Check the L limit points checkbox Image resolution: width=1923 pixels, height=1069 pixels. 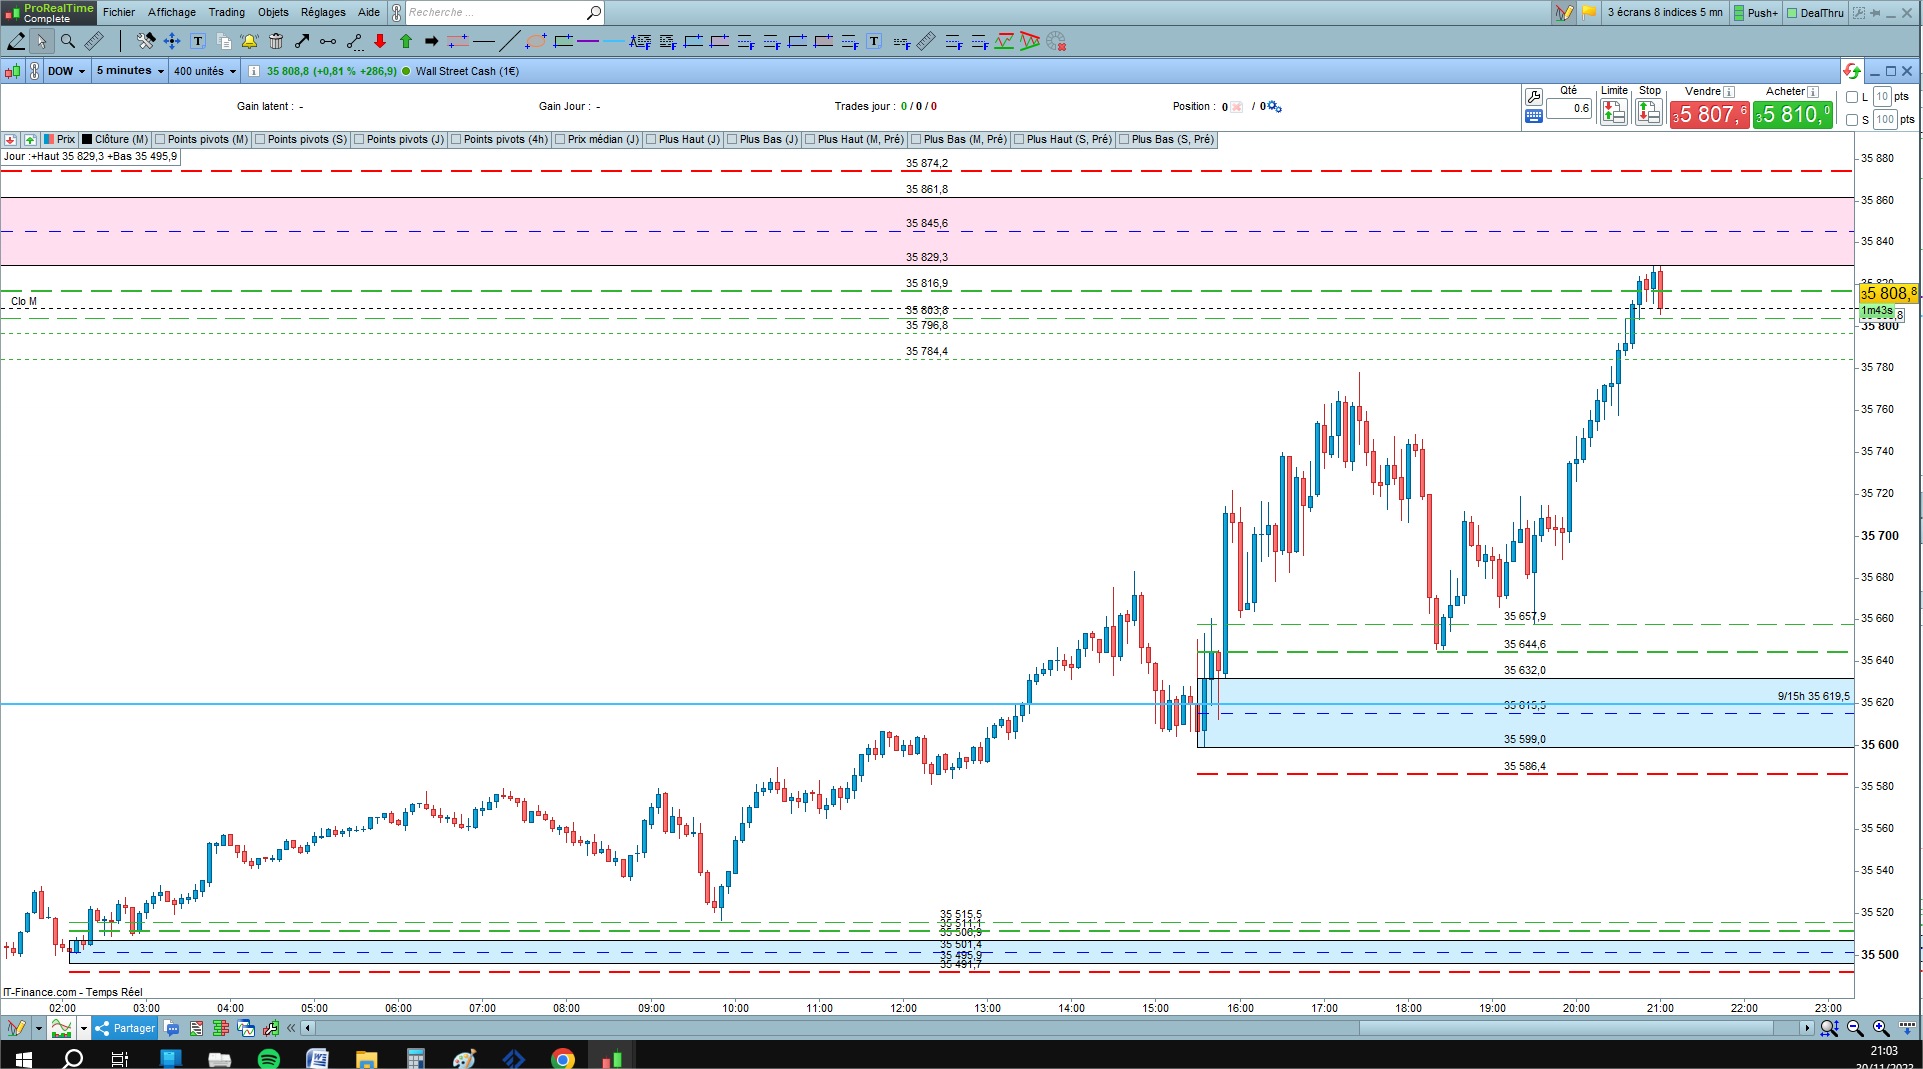point(1852,97)
